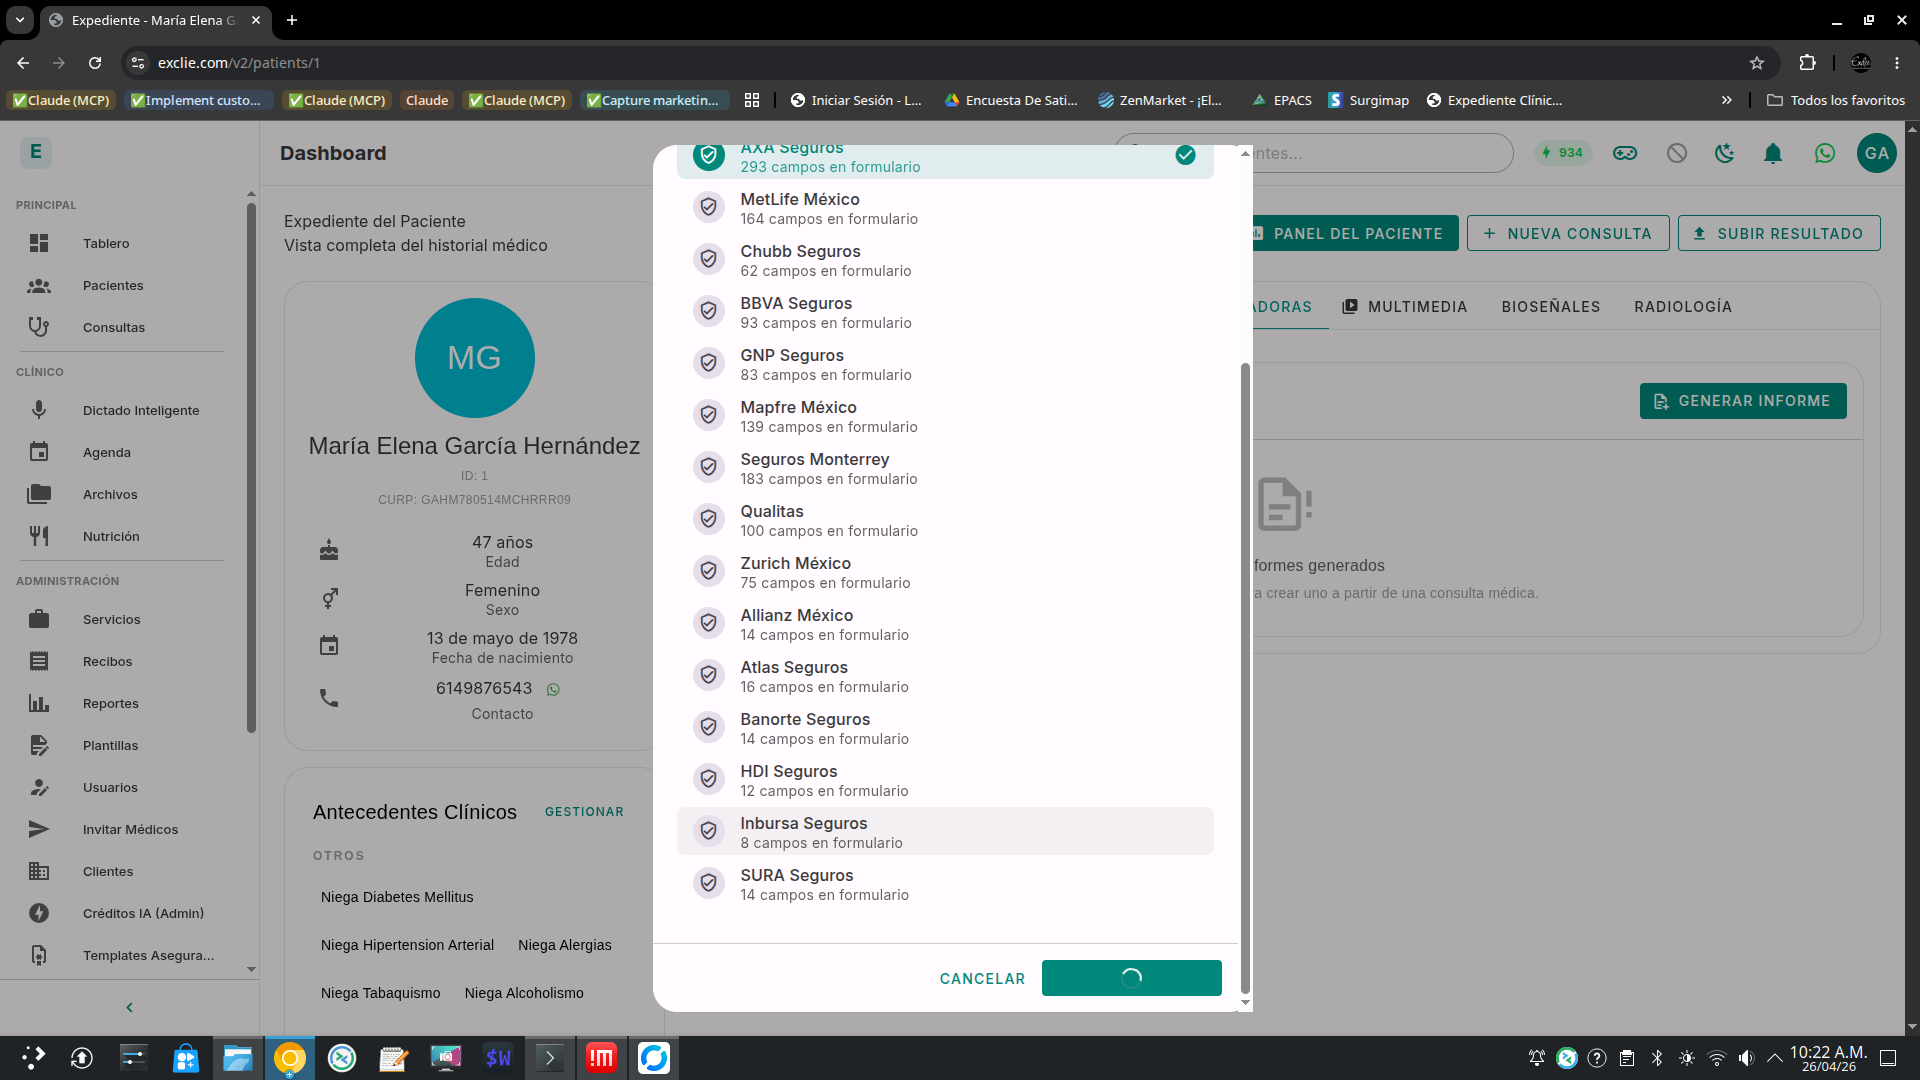Click the insurer list dialog scrollbar
Image resolution: width=1920 pixels, height=1080 pixels.
1245,680
